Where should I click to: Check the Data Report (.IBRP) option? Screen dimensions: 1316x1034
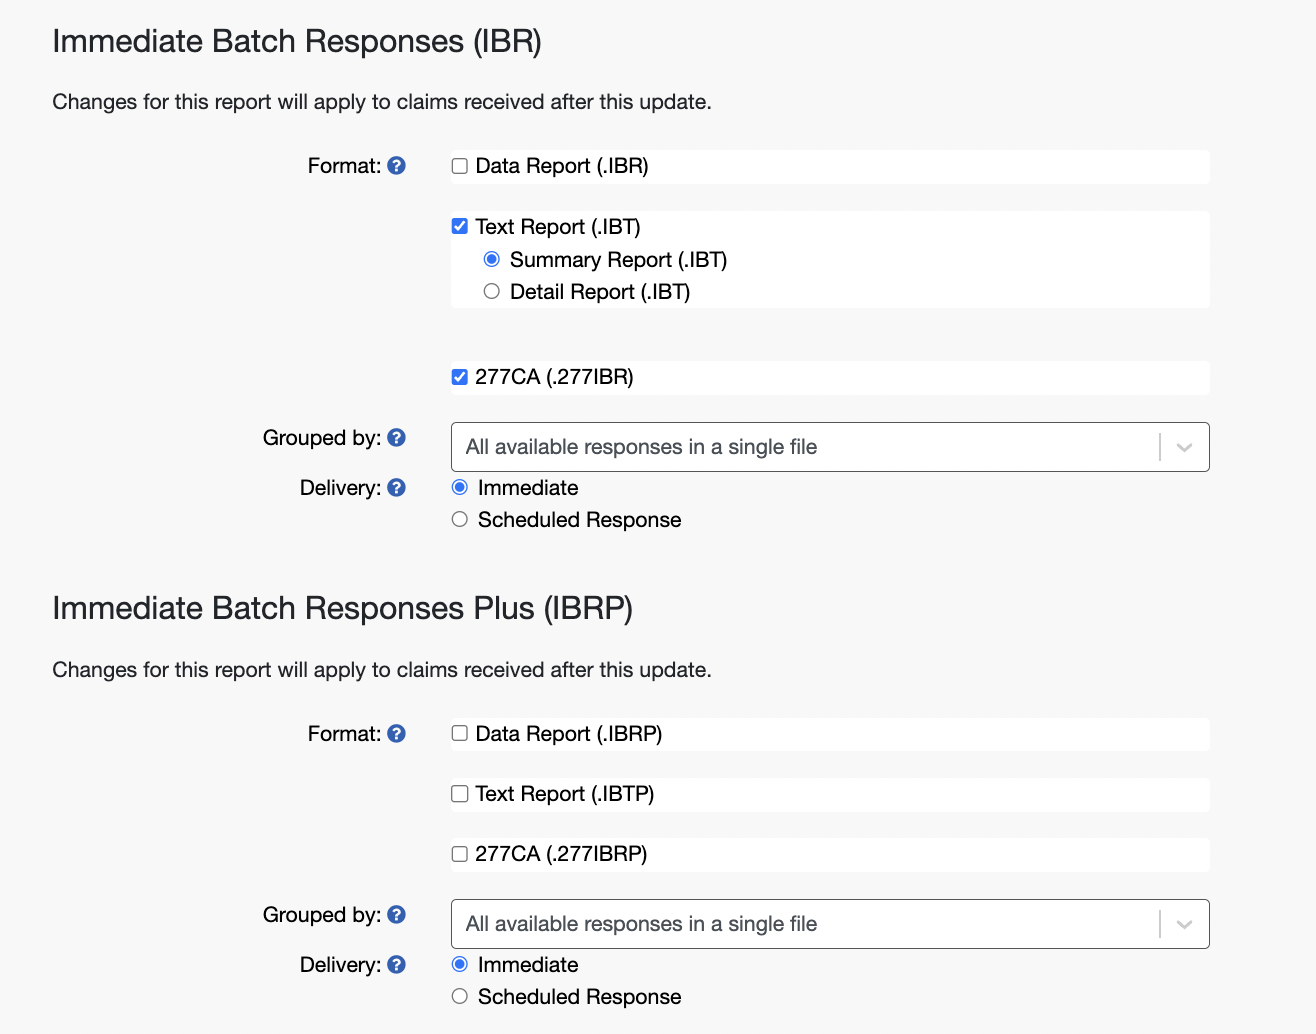(460, 733)
